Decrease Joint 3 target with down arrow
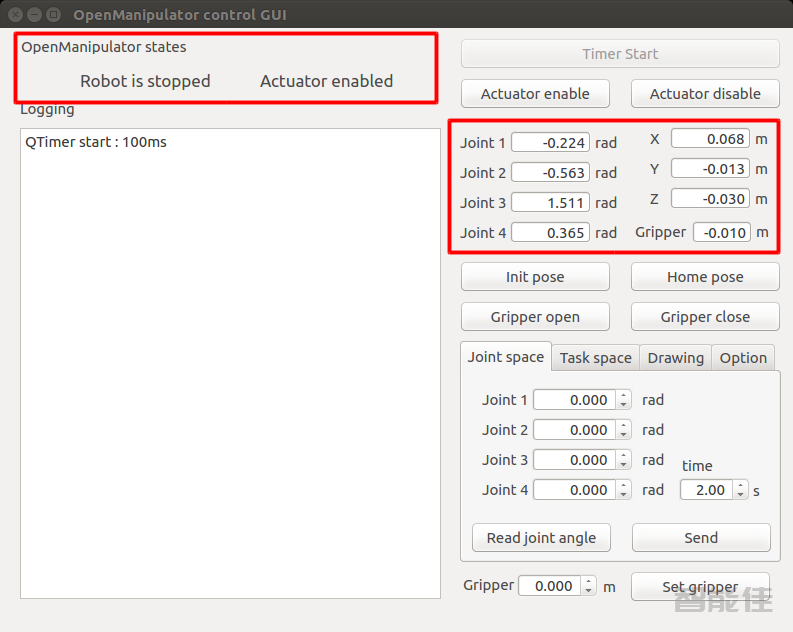This screenshot has width=793, height=632. coord(624,465)
